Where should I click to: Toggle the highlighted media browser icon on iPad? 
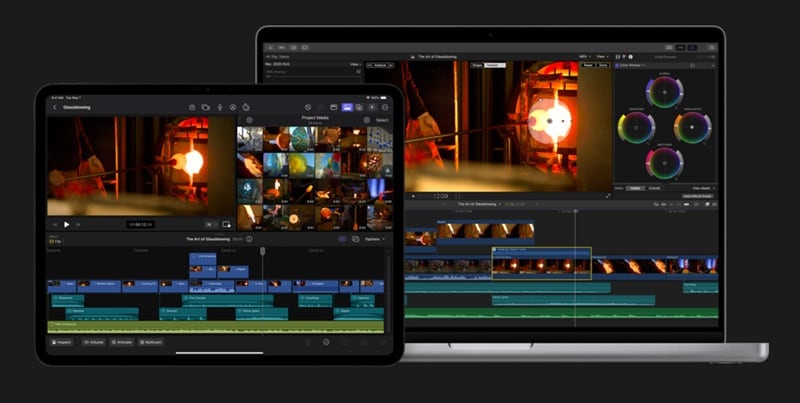pos(347,107)
